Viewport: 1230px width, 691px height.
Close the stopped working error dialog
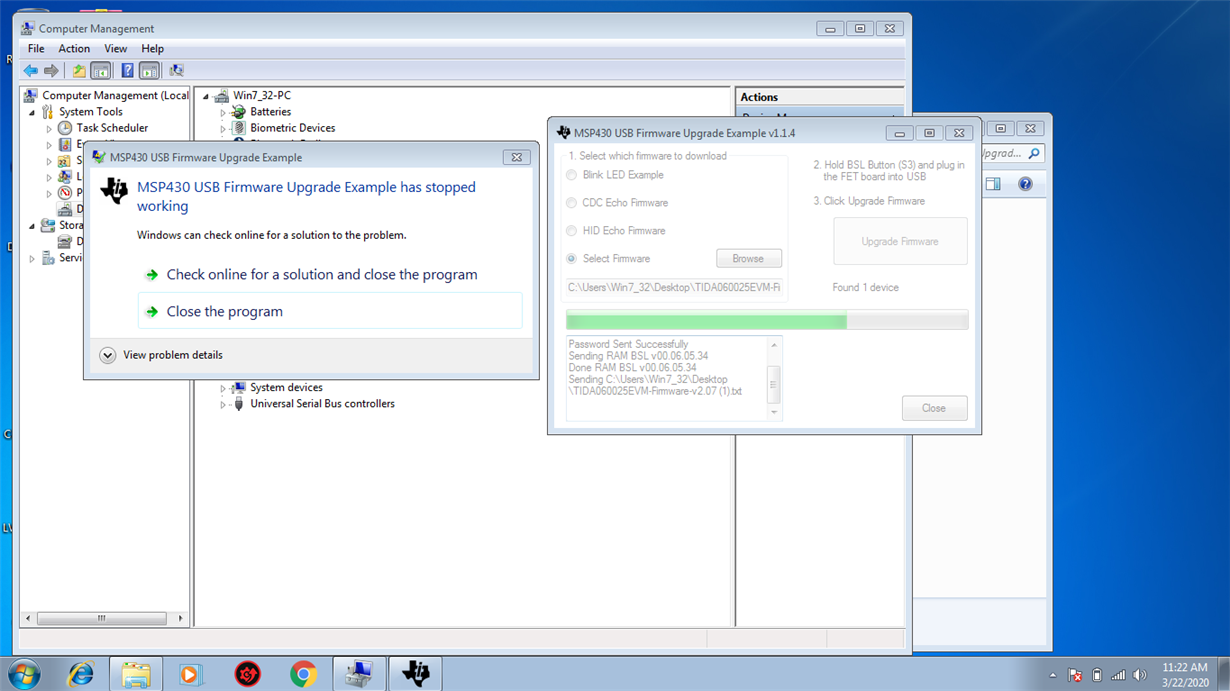tap(516, 157)
